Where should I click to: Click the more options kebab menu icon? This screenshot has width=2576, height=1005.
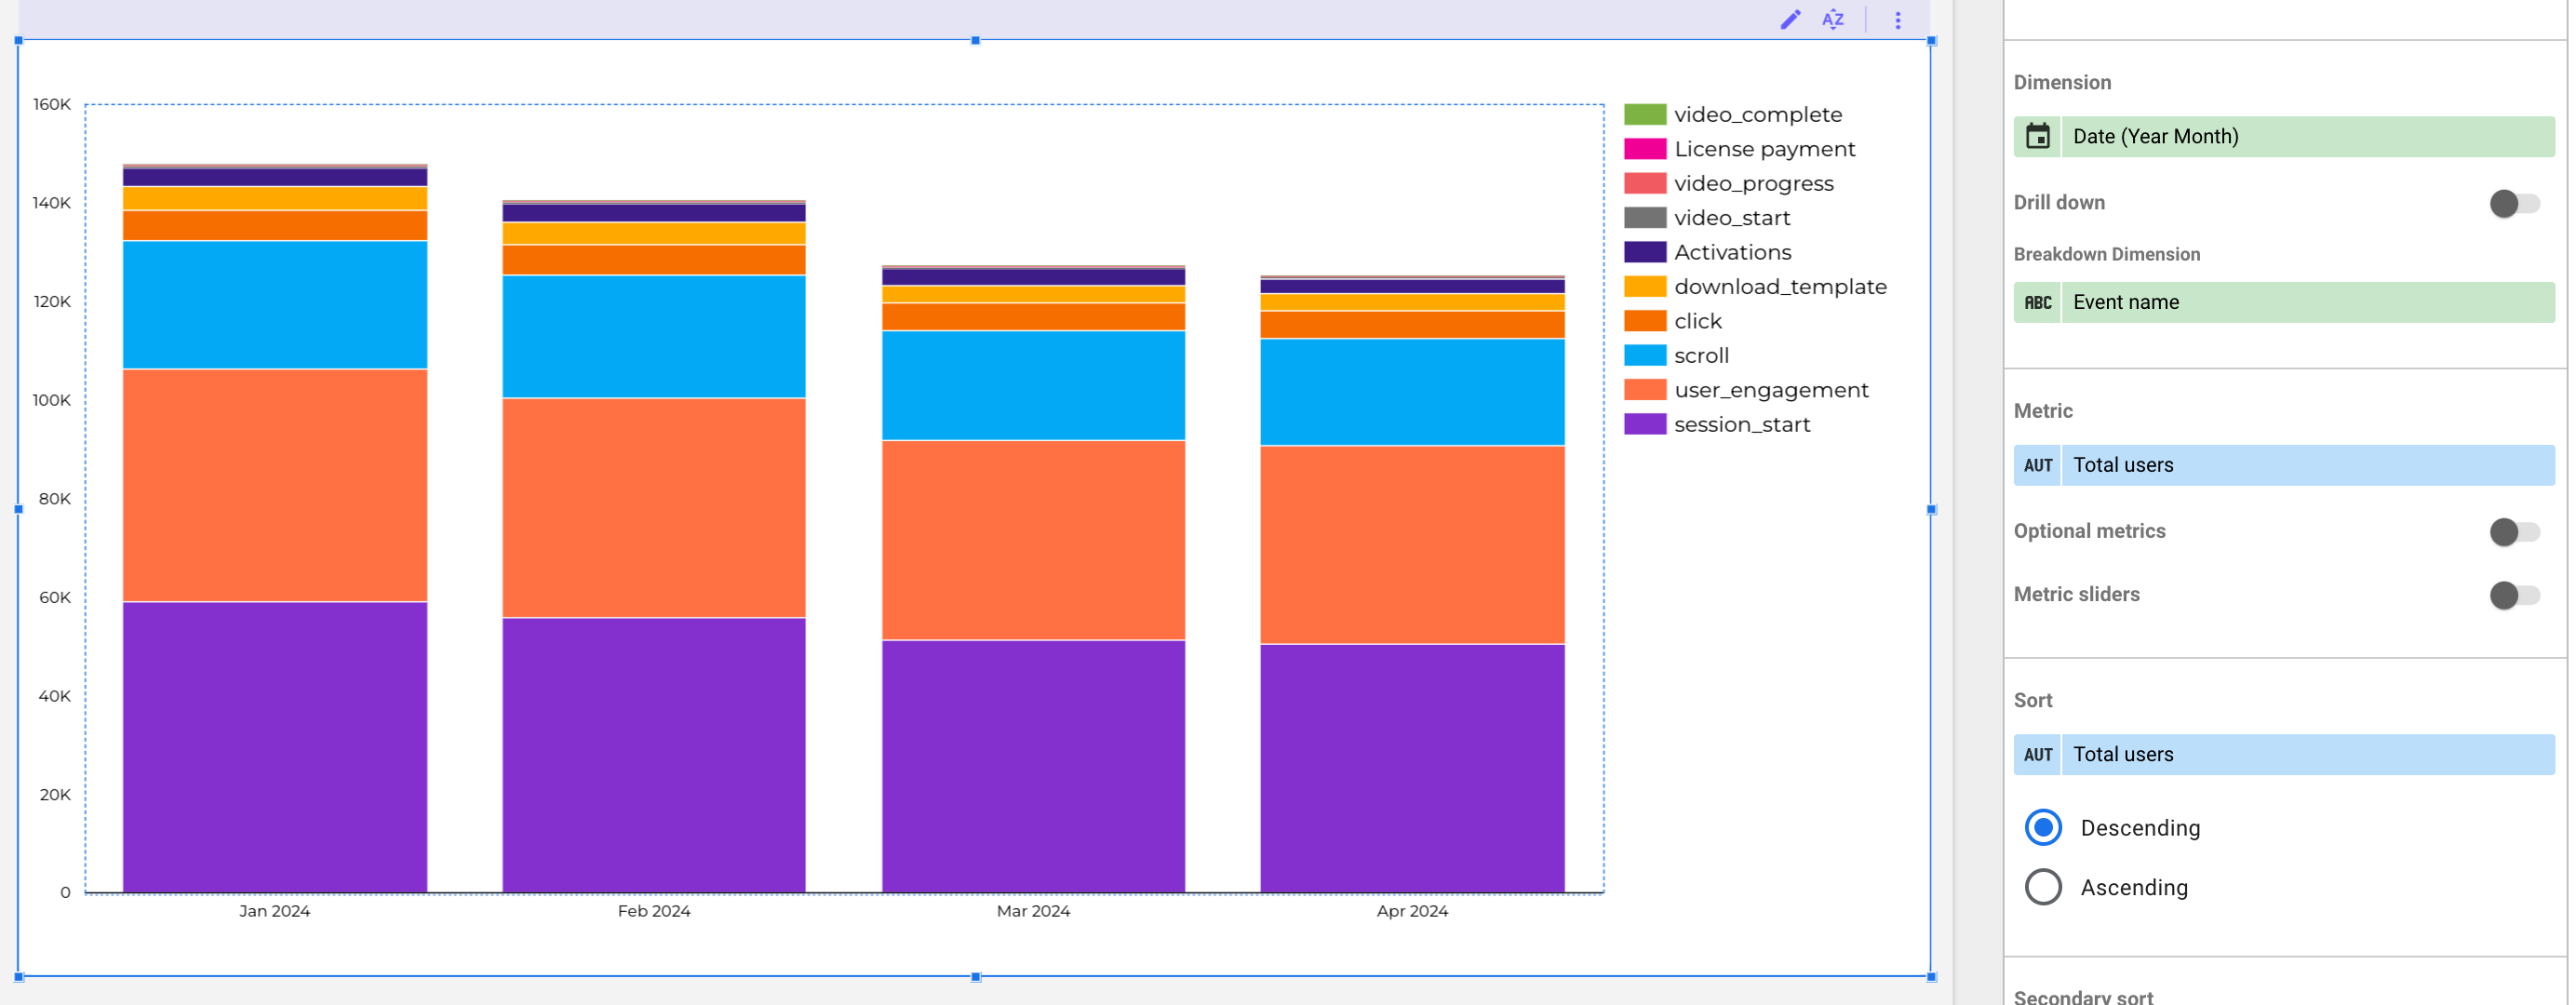tap(1898, 20)
